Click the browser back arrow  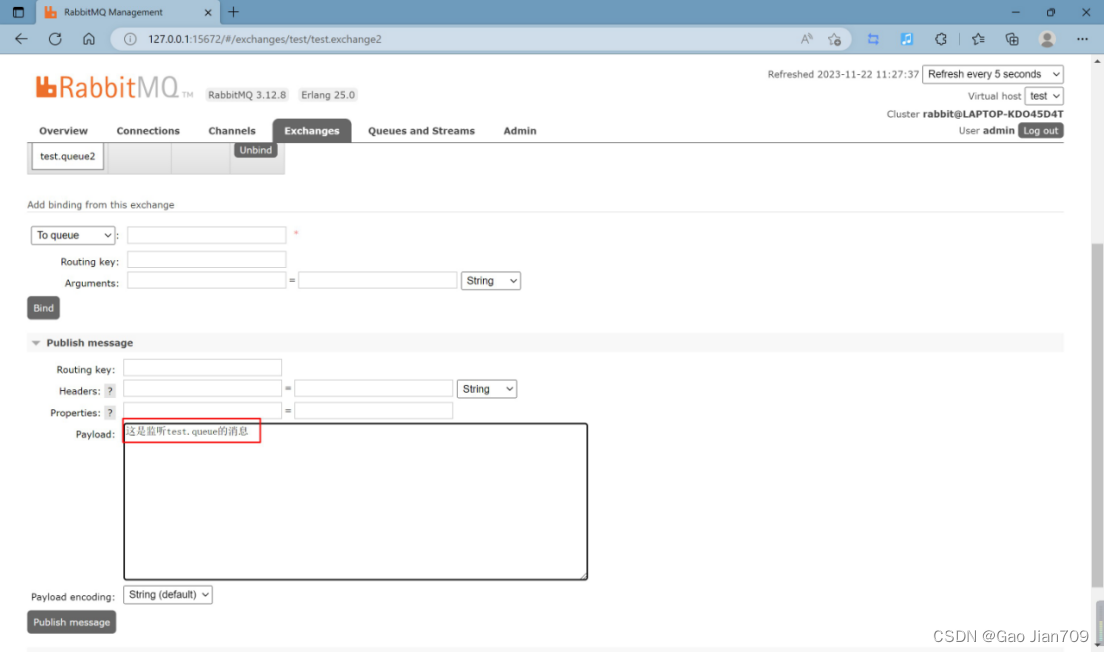(x=21, y=39)
